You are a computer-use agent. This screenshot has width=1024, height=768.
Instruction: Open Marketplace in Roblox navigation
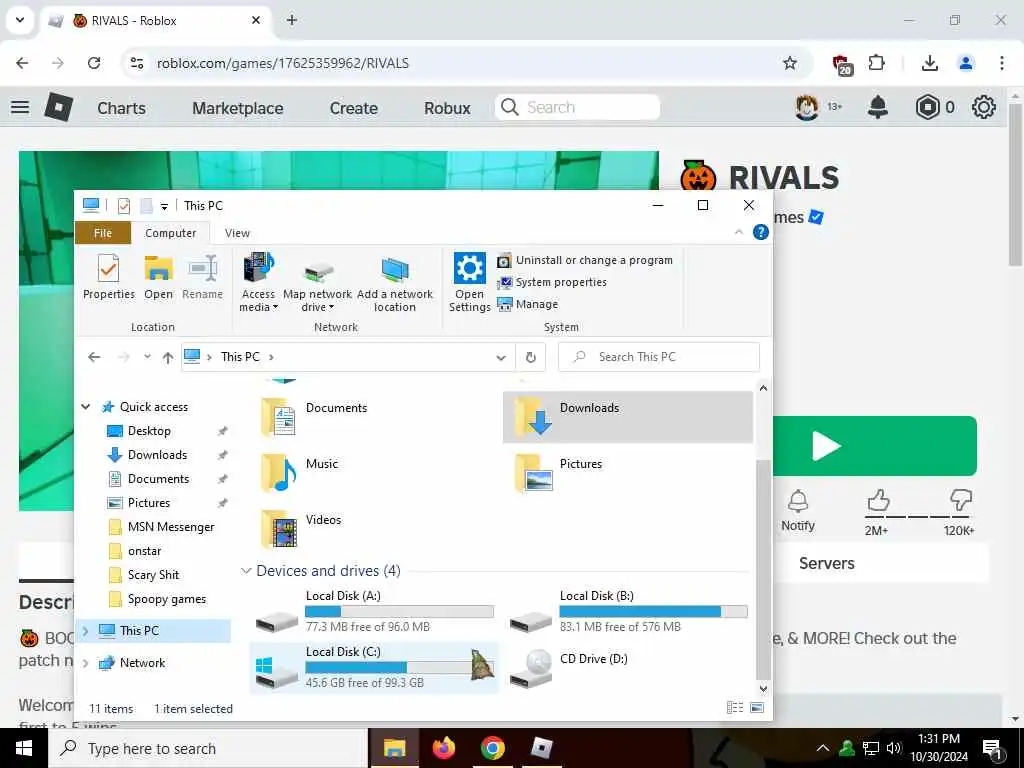pos(238,108)
